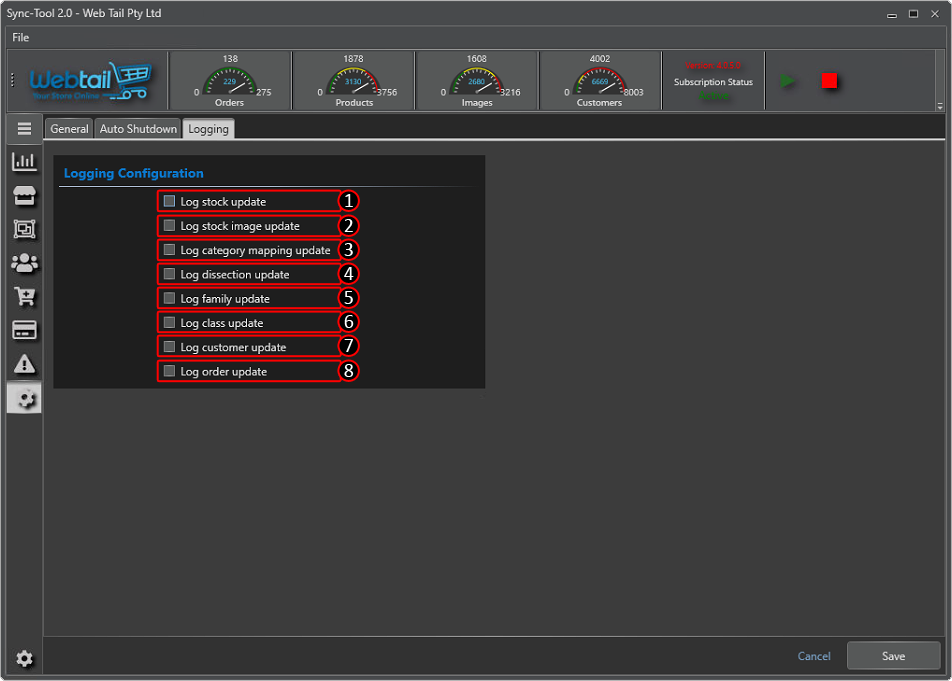952x681 pixels.
Task: Expand the toolbar overflow arrow
Action: point(939,106)
